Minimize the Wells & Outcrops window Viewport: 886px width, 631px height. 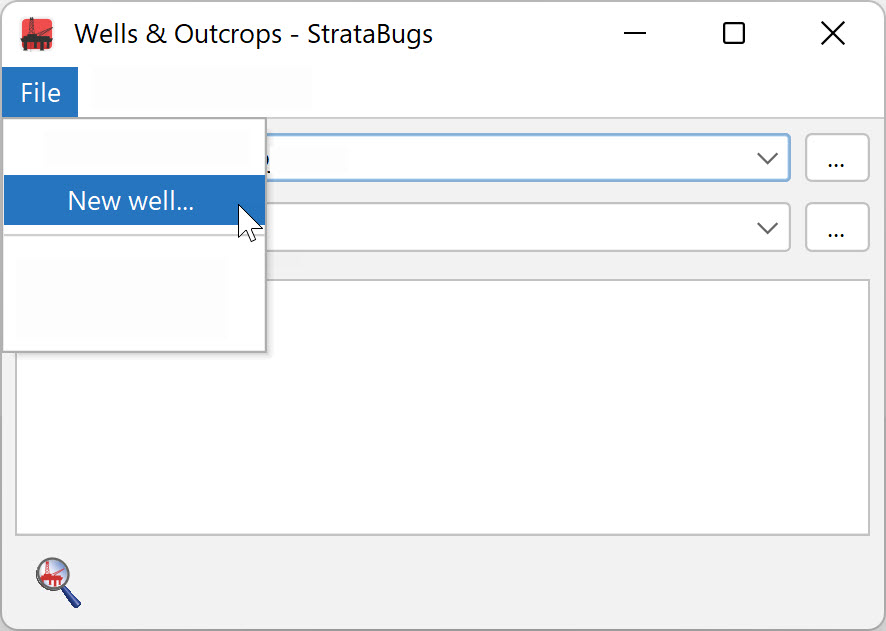pos(635,33)
